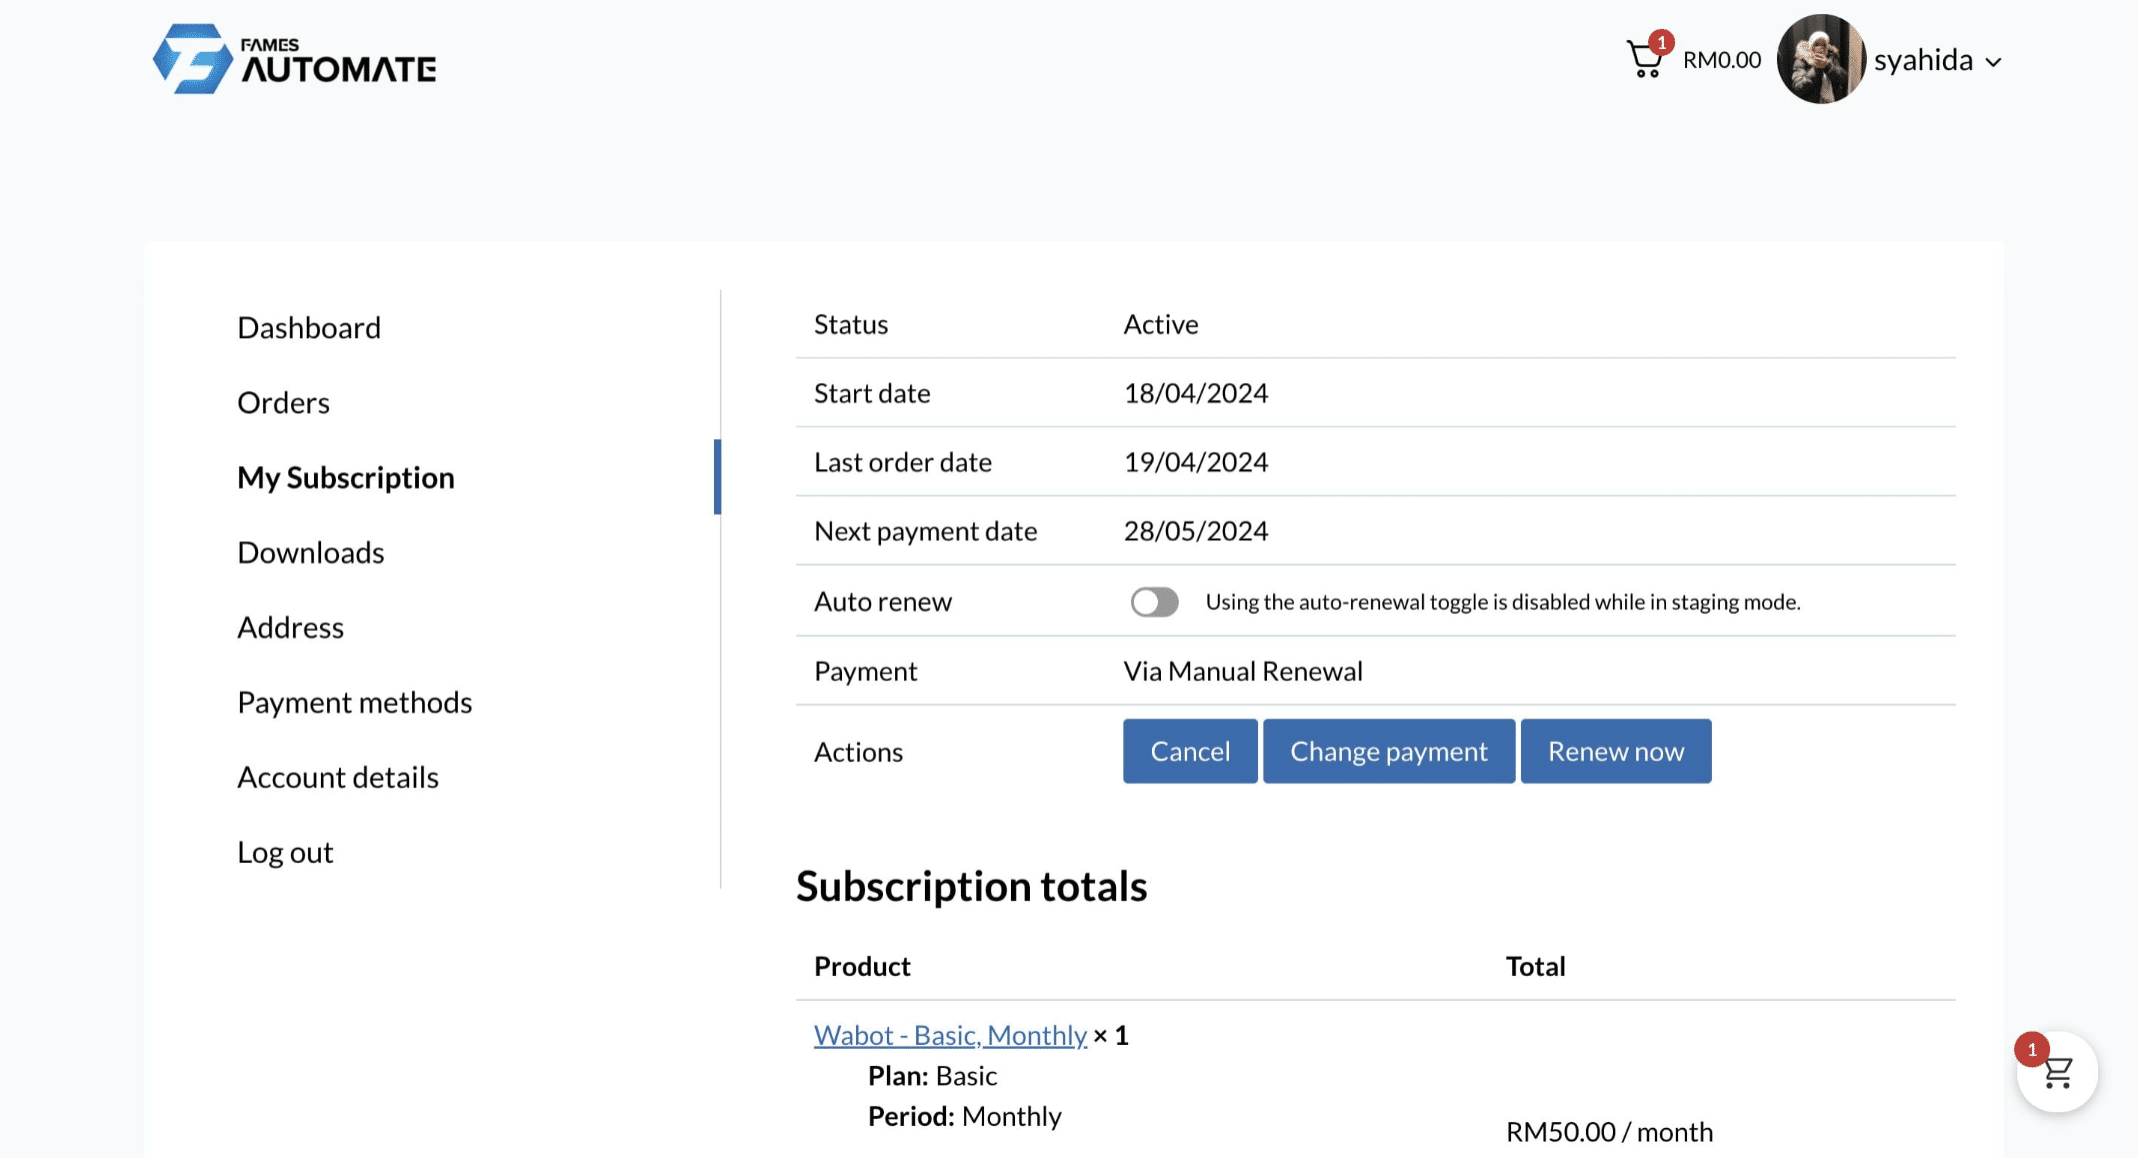This screenshot has height=1158, width=2138.
Task: Click the RM0.00 cart total
Action: pos(1722,60)
